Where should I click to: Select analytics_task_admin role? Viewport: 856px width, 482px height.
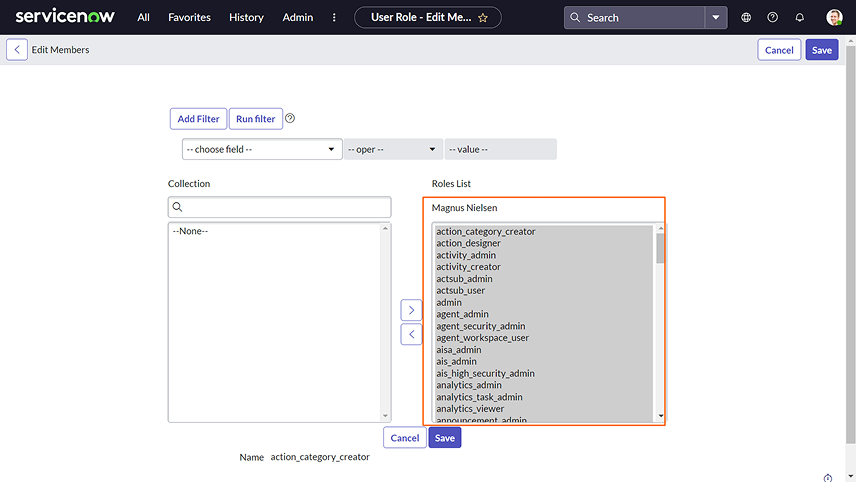pos(544,397)
